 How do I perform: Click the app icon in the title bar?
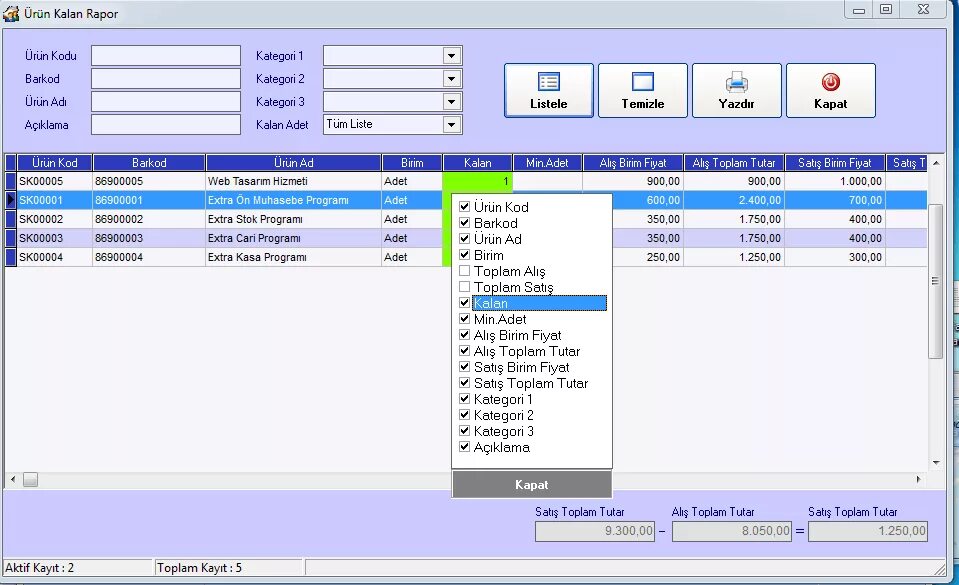(x=11, y=13)
